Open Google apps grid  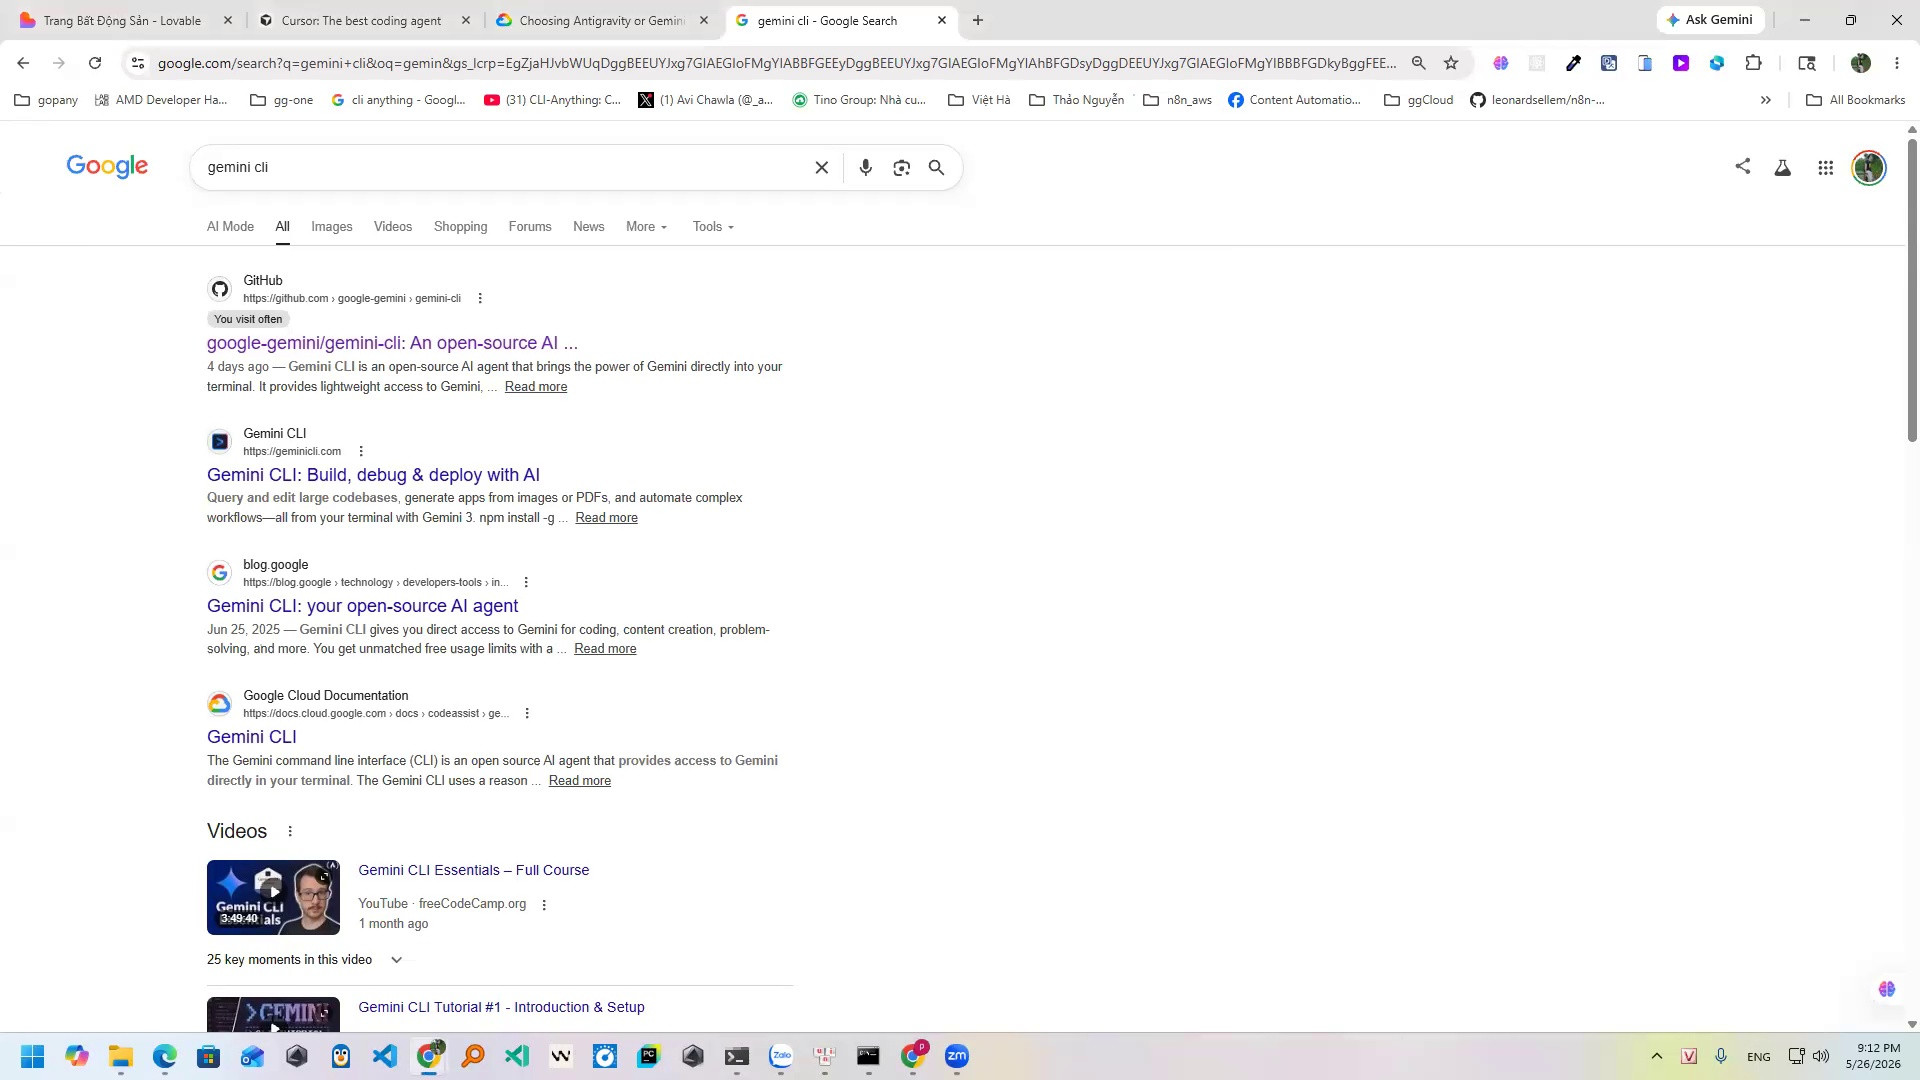tap(1825, 168)
